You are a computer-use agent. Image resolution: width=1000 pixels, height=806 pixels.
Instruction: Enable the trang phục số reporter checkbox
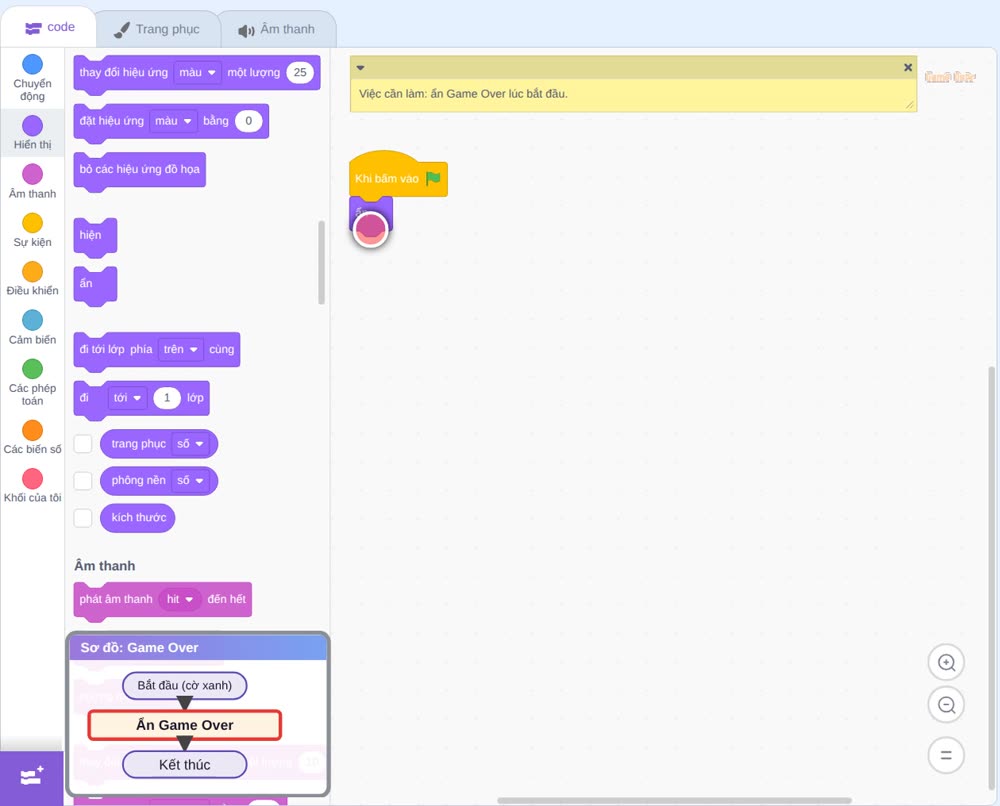(x=83, y=444)
